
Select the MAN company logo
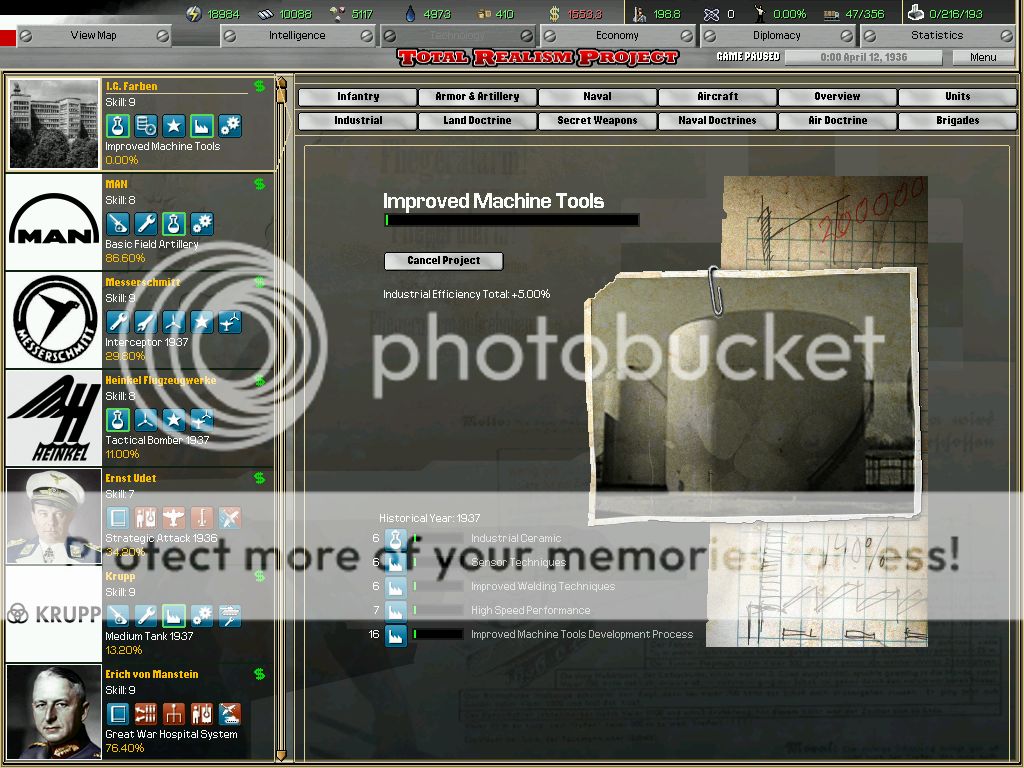click(x=54, y=222)
